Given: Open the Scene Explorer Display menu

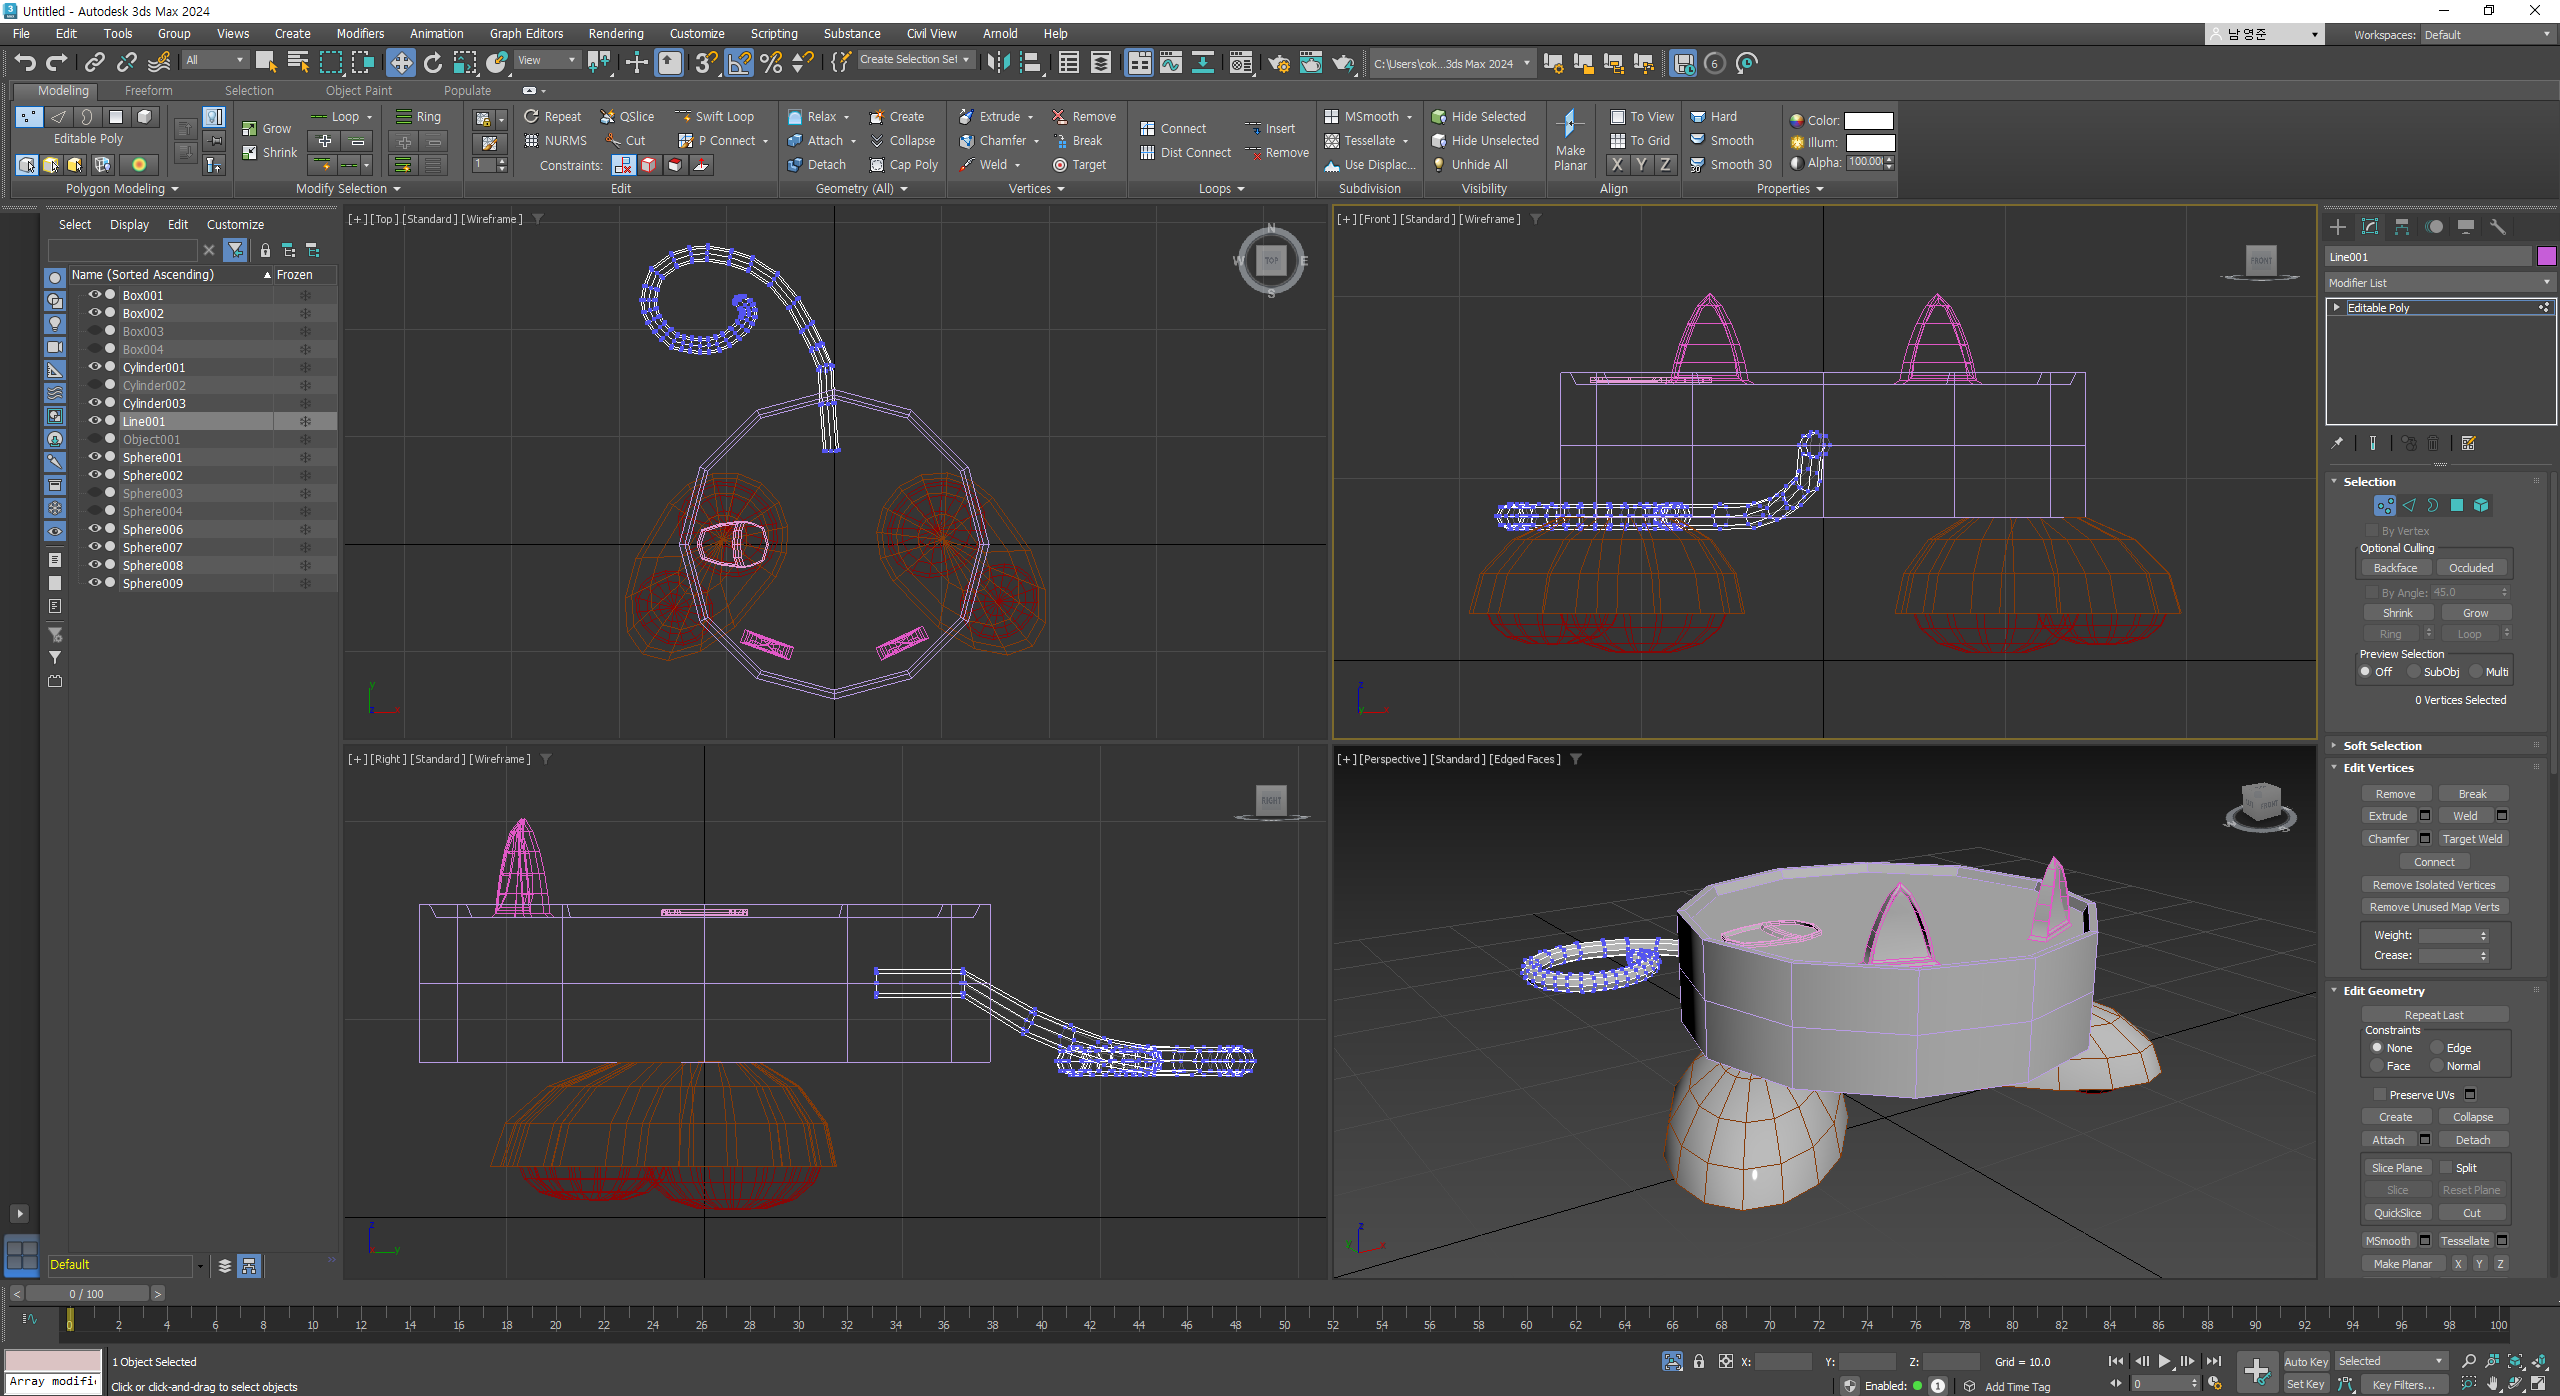Looking at the screenshot, I should (129, 225).
